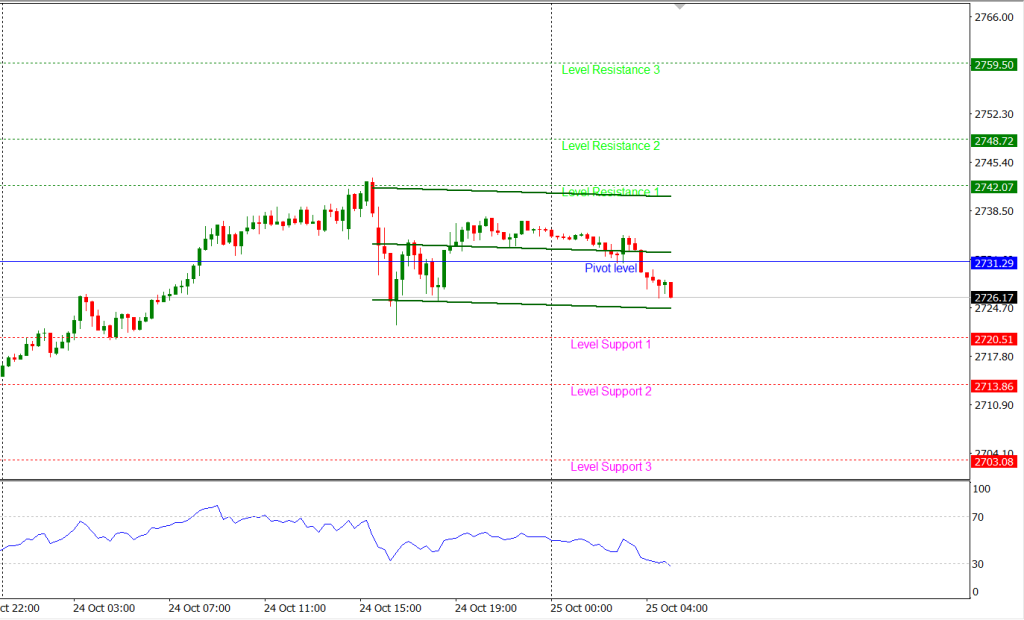1024x620 pixels.
Task: Click the Level Support 1 label
Action: click(x=610, y=345)
